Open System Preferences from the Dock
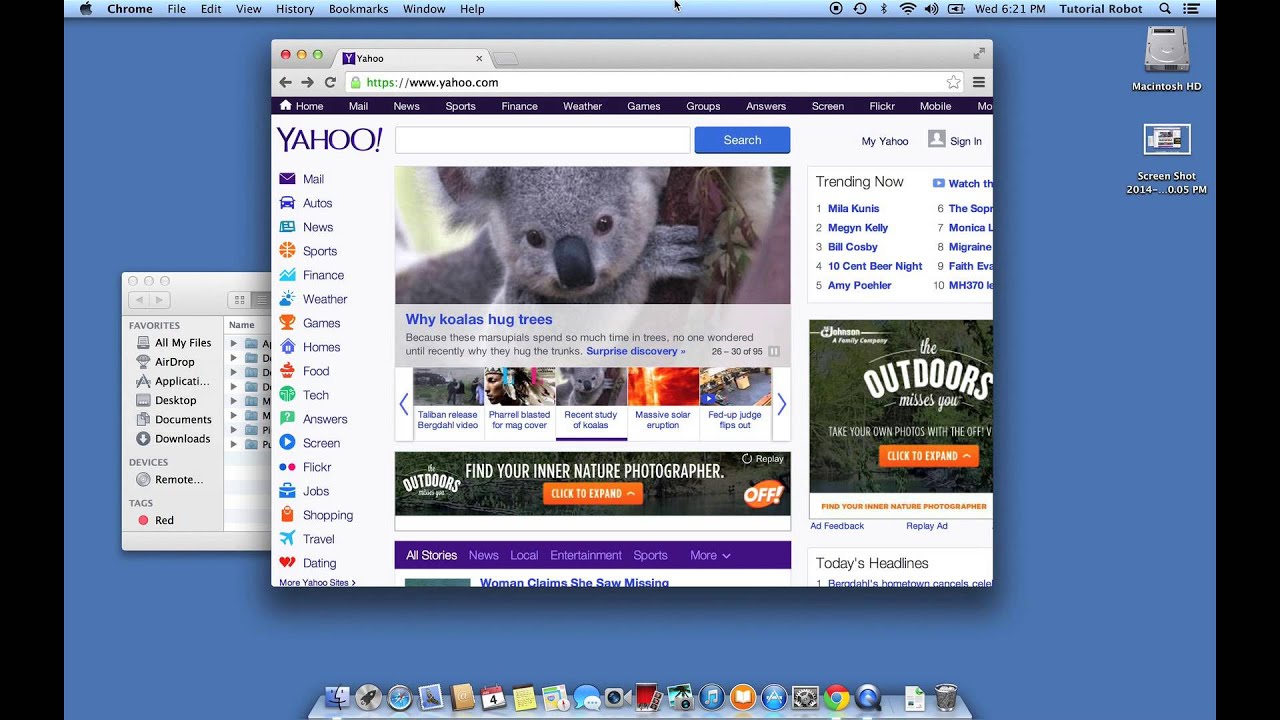Image resolution: width=1280 pixels, height=720 pixels. coord(805,697)
